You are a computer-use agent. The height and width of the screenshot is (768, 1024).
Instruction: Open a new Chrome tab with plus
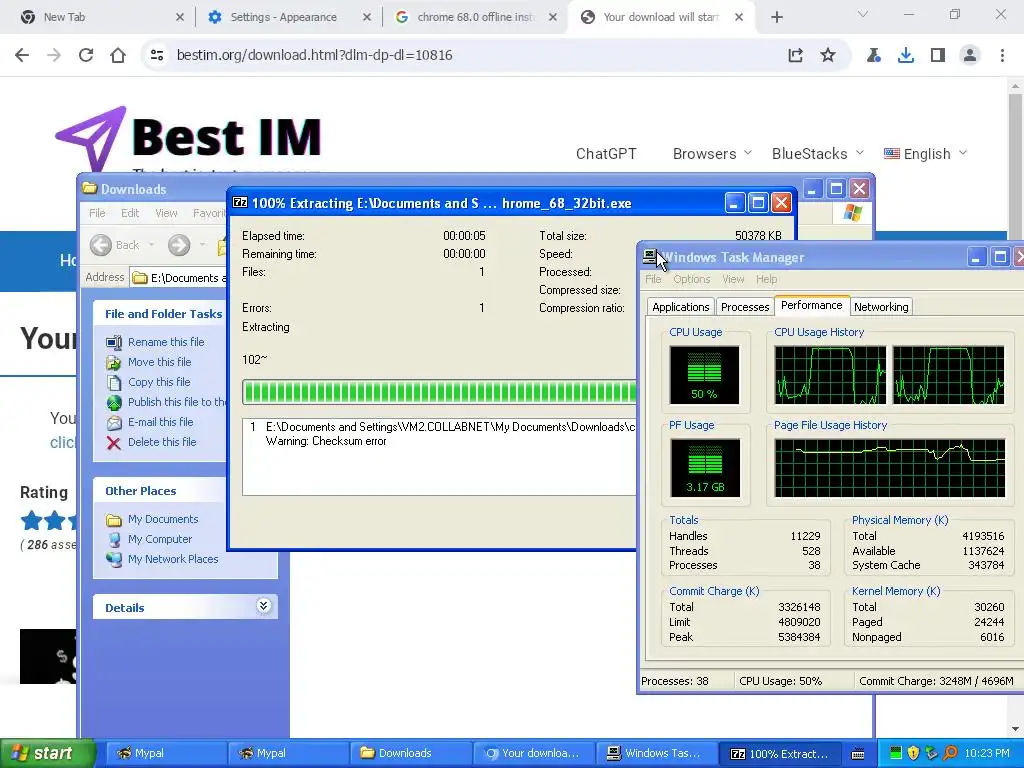tap(776, 18)
